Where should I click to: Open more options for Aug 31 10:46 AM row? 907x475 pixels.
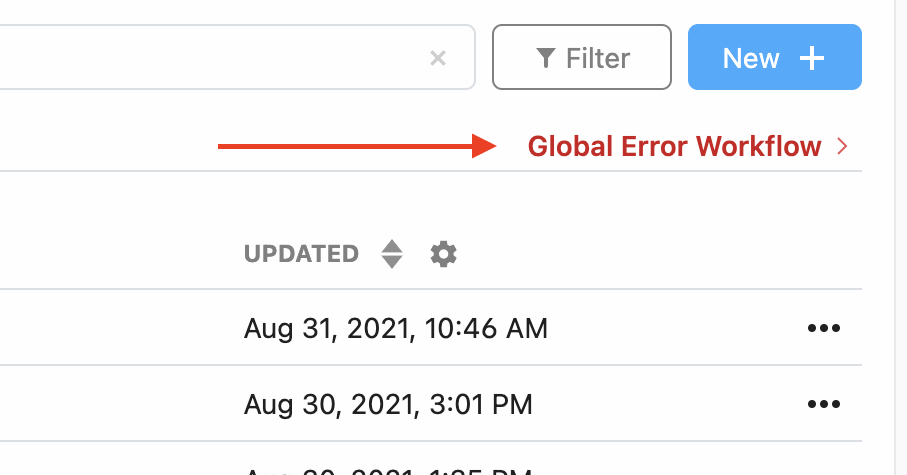[823, 328]
